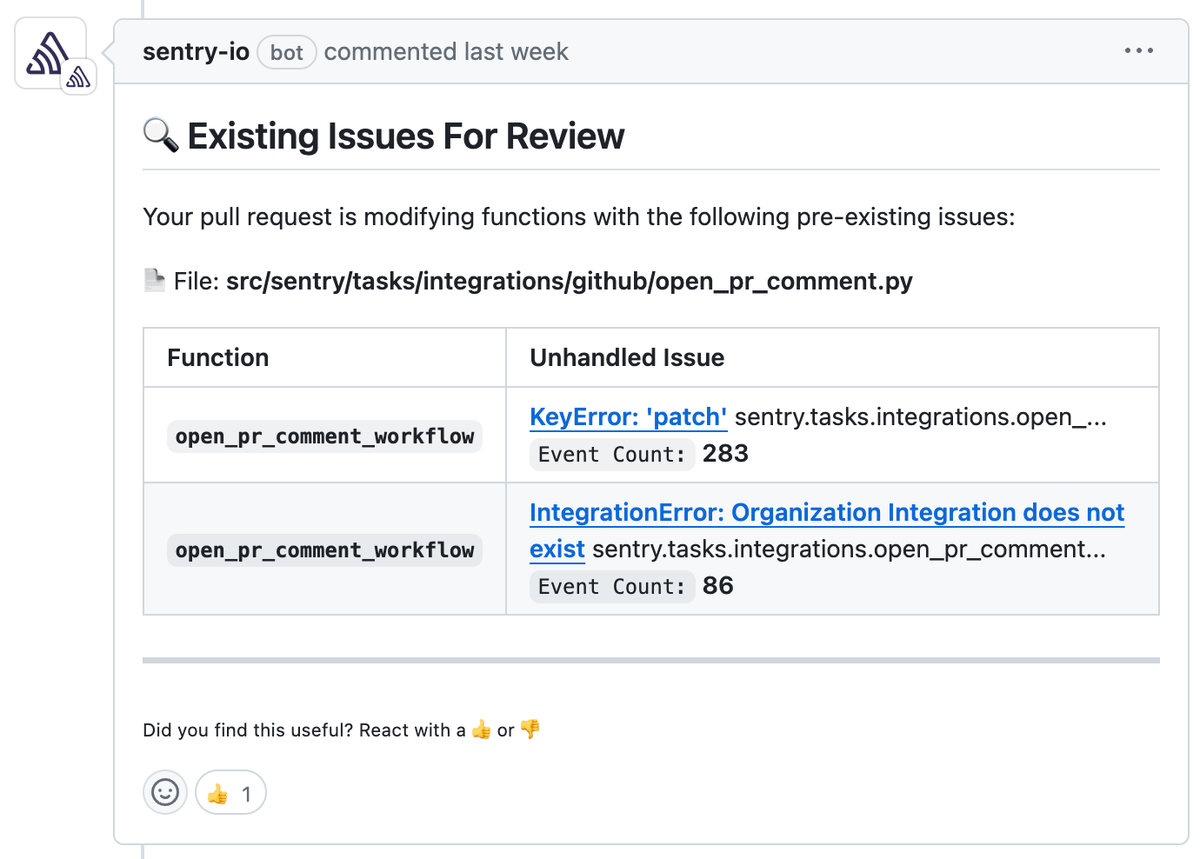
Task: Click the Event Count value 86
Action: click(718, 586)
